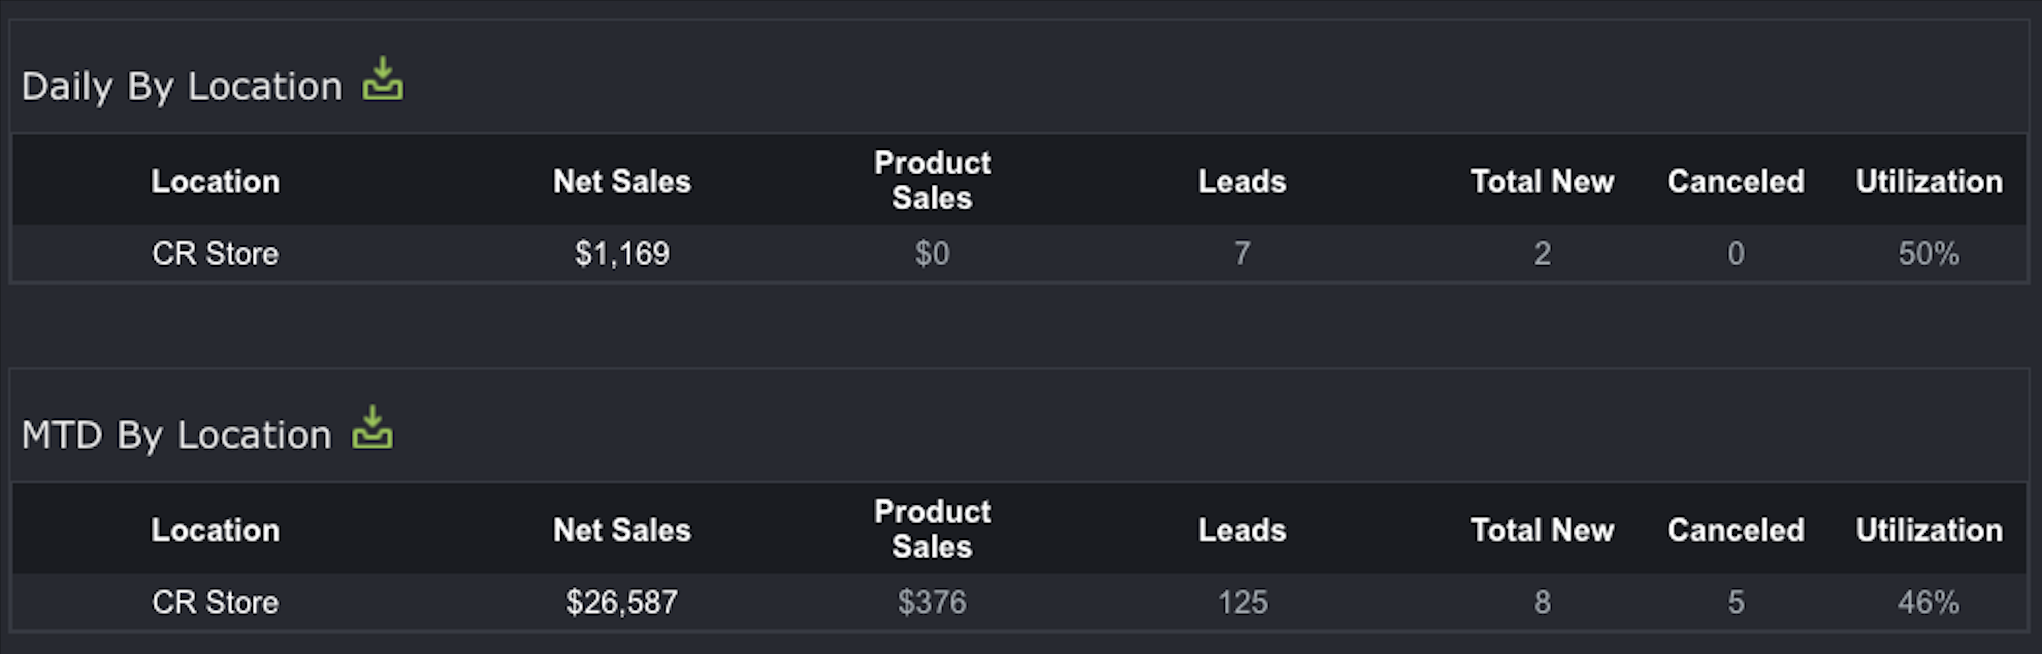This screenshot has height=654, width=2042.
Task: Click the daily table Location column header
Action: pyautogui.click(x=215, y=181)
